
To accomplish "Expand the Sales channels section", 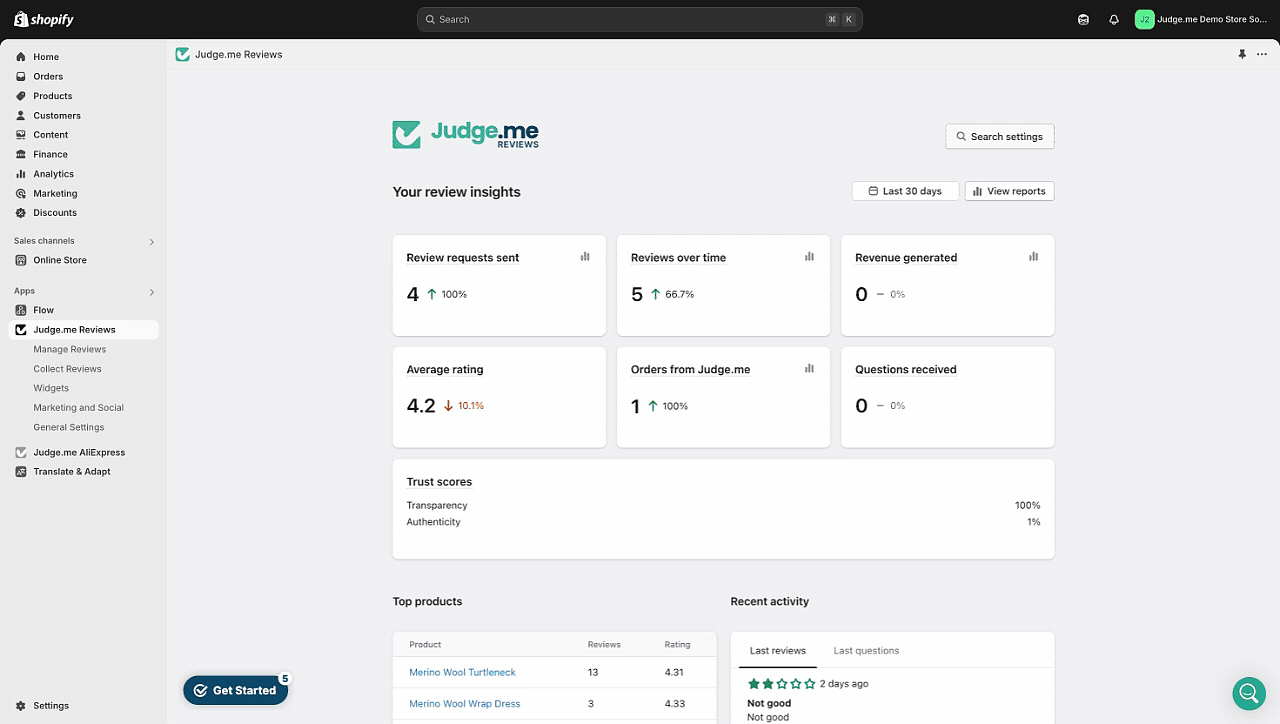I will click(x=152, y=241).
